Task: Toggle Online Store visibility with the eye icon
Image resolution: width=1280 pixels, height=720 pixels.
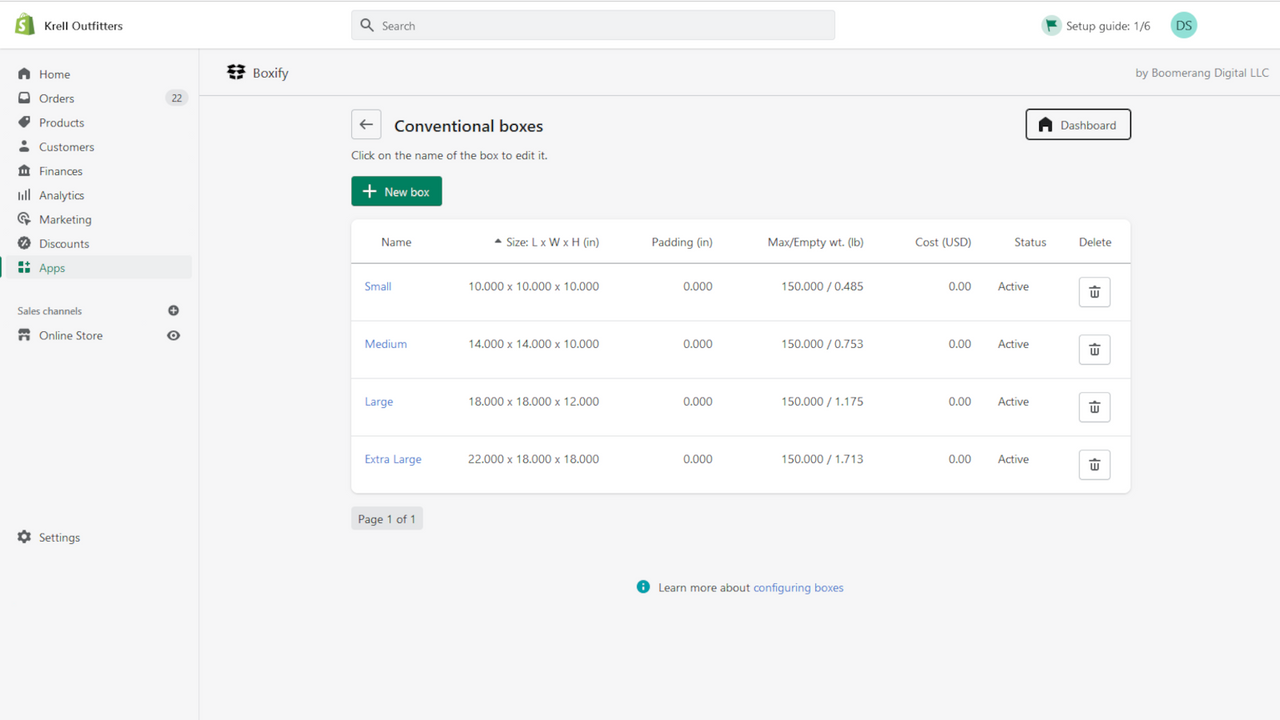Action: (173, 335)
